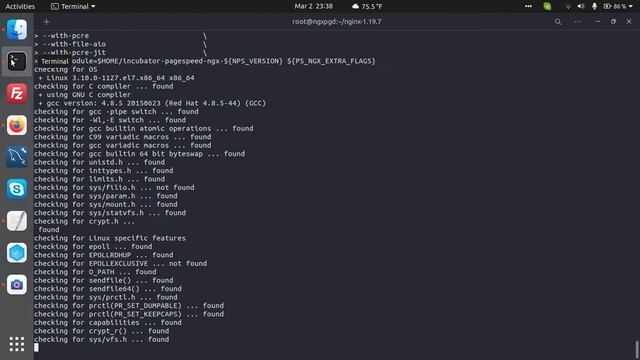
Task: Open Skype from the dock
Action: pos(17,189)
